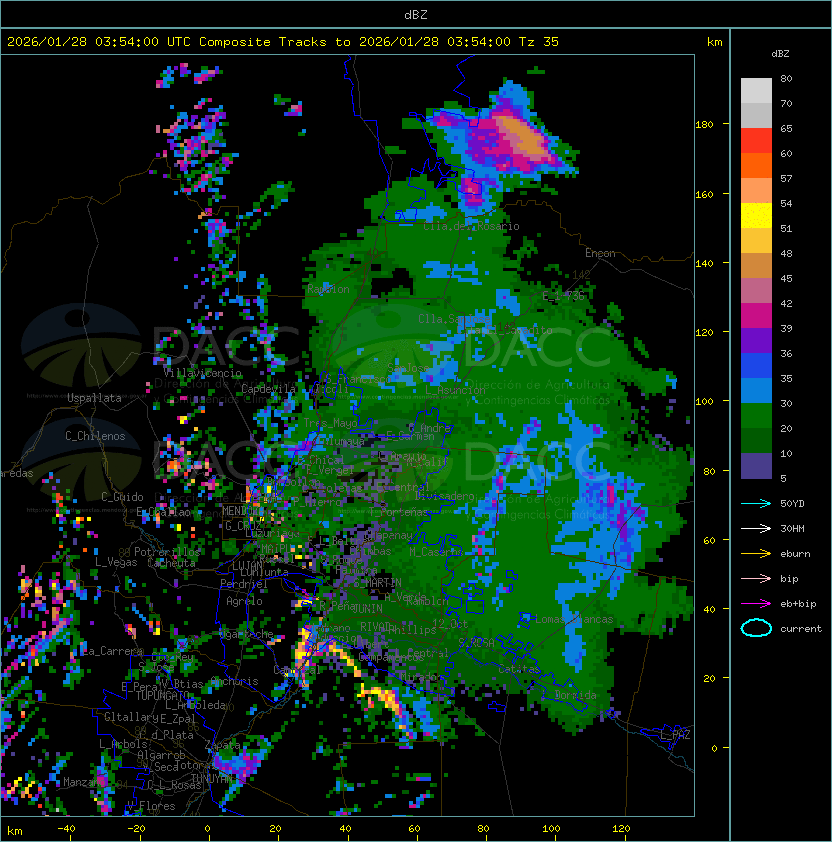Image resolution: width=832 pixels, height=842 pixels.
Task: Pick the bright yellow 51–54 dBZ swatch
Action: tap(756, 215)
